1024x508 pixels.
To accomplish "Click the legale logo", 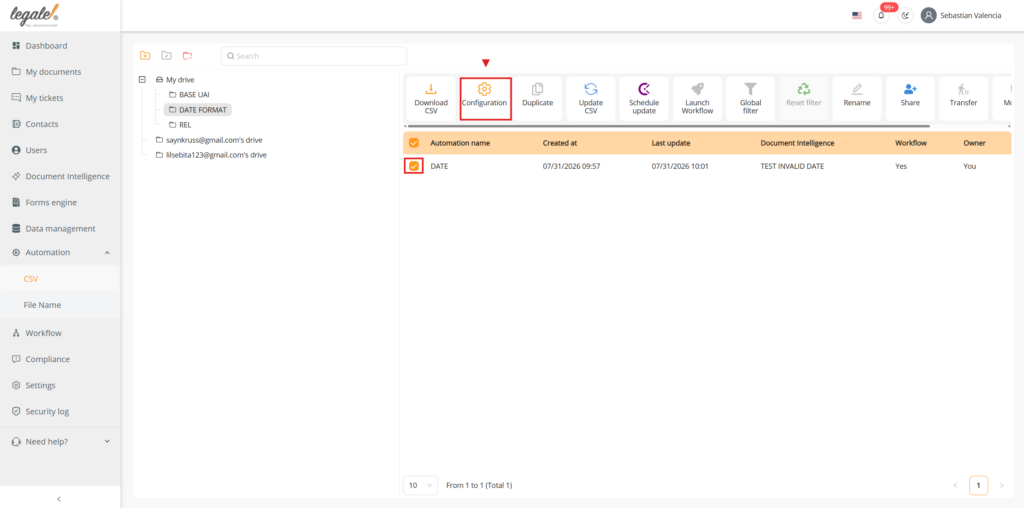I will click(35, 14).
